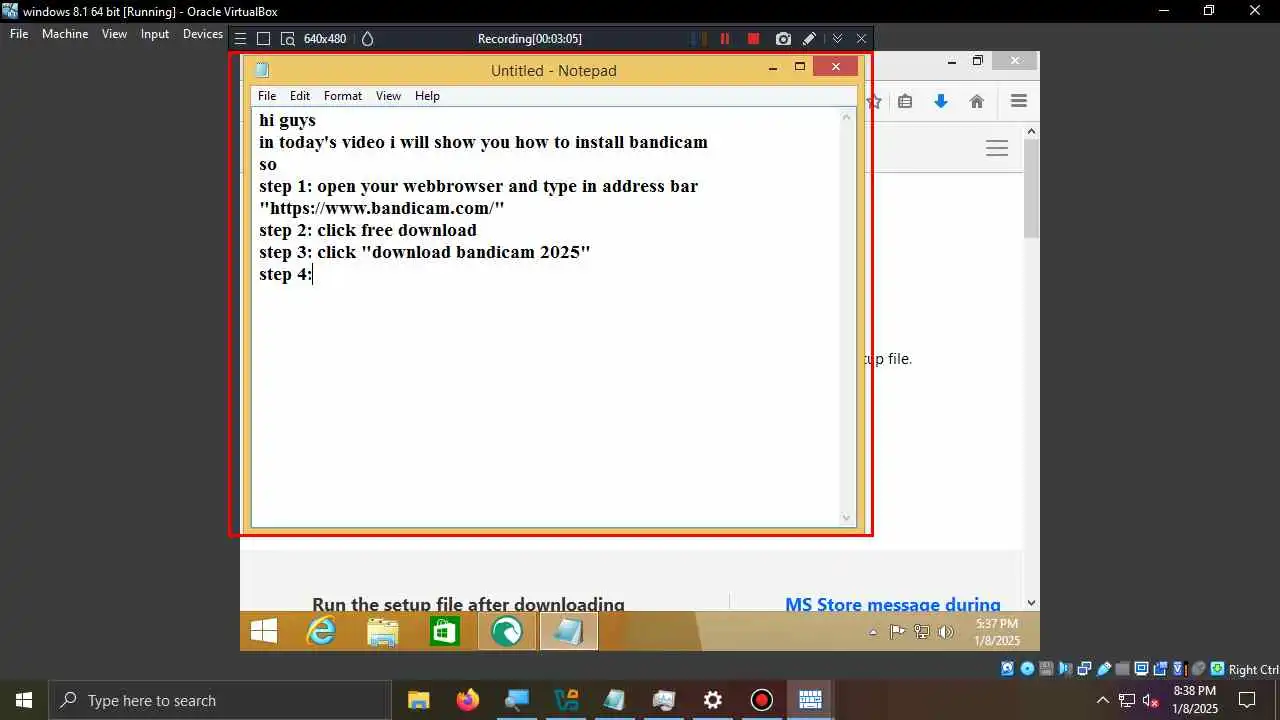Open Windows Store in guest taskbar
1280x720 pixels.
pyautogui.click(x=444, y=631)
